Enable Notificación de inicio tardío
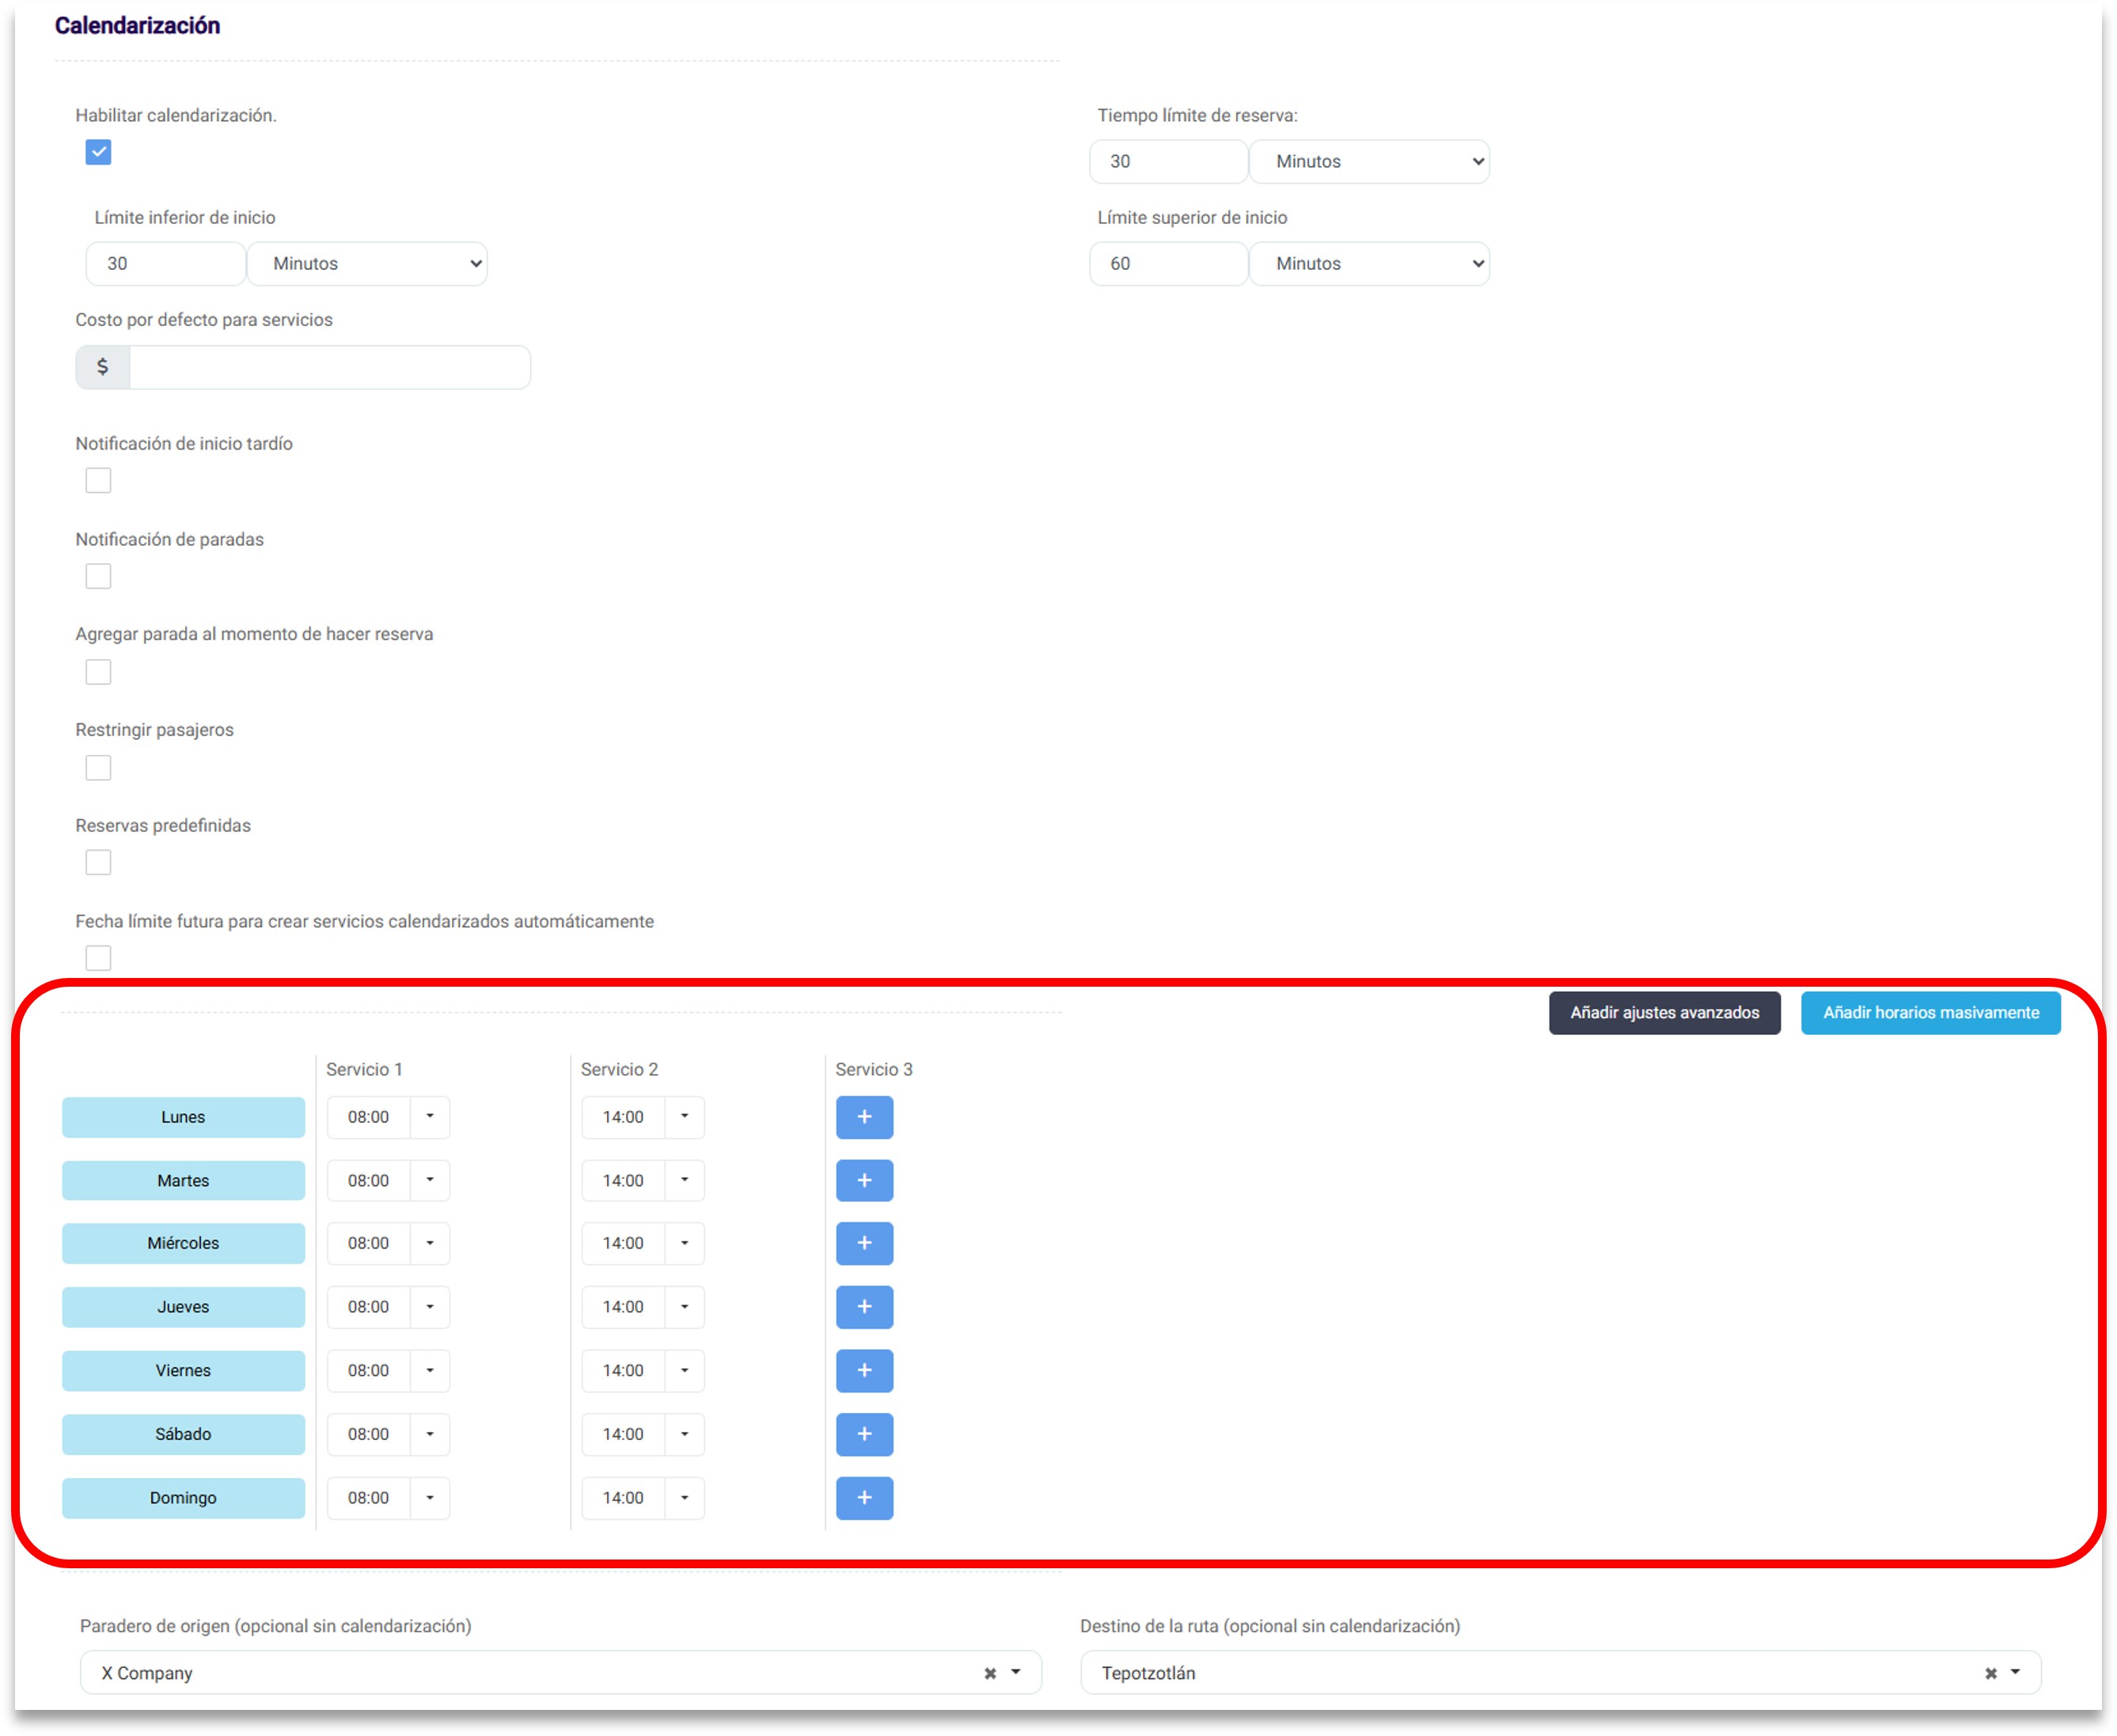Viewport: 2117px width, 1736px height. 98,480
